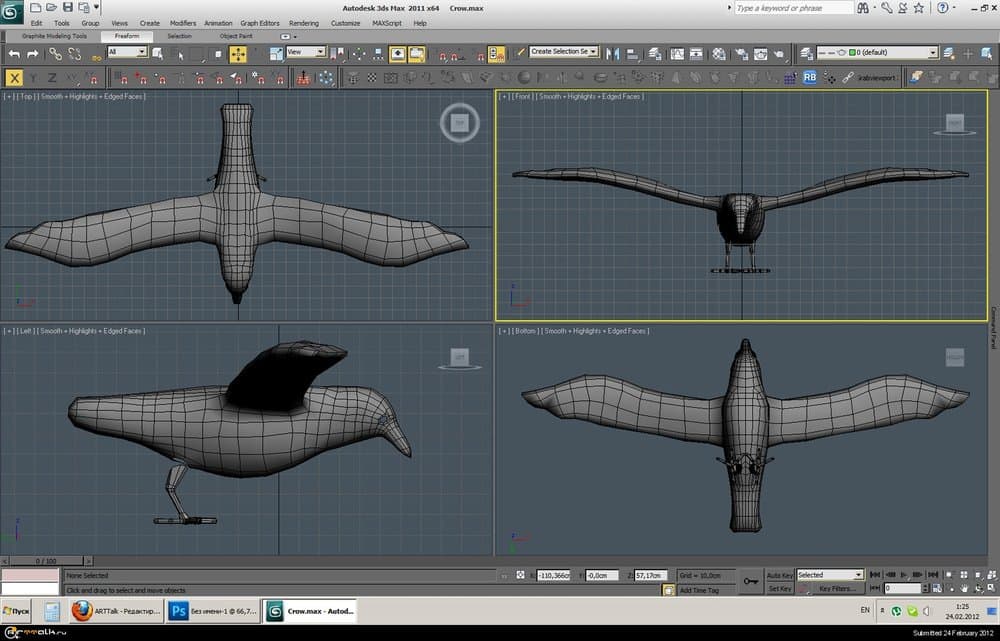The image size is (1000, 641).
Task: Click the ViewCube in Top viewport
Action: (x=459, y=123)
